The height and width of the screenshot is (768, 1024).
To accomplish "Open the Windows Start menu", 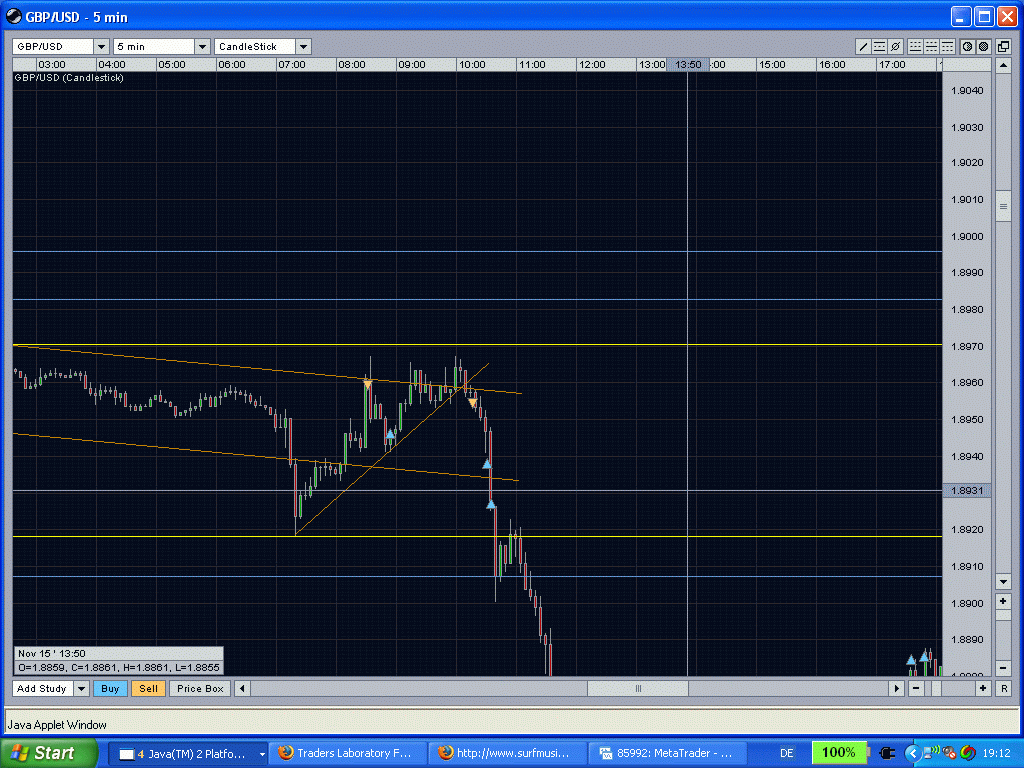I will 48,753.
